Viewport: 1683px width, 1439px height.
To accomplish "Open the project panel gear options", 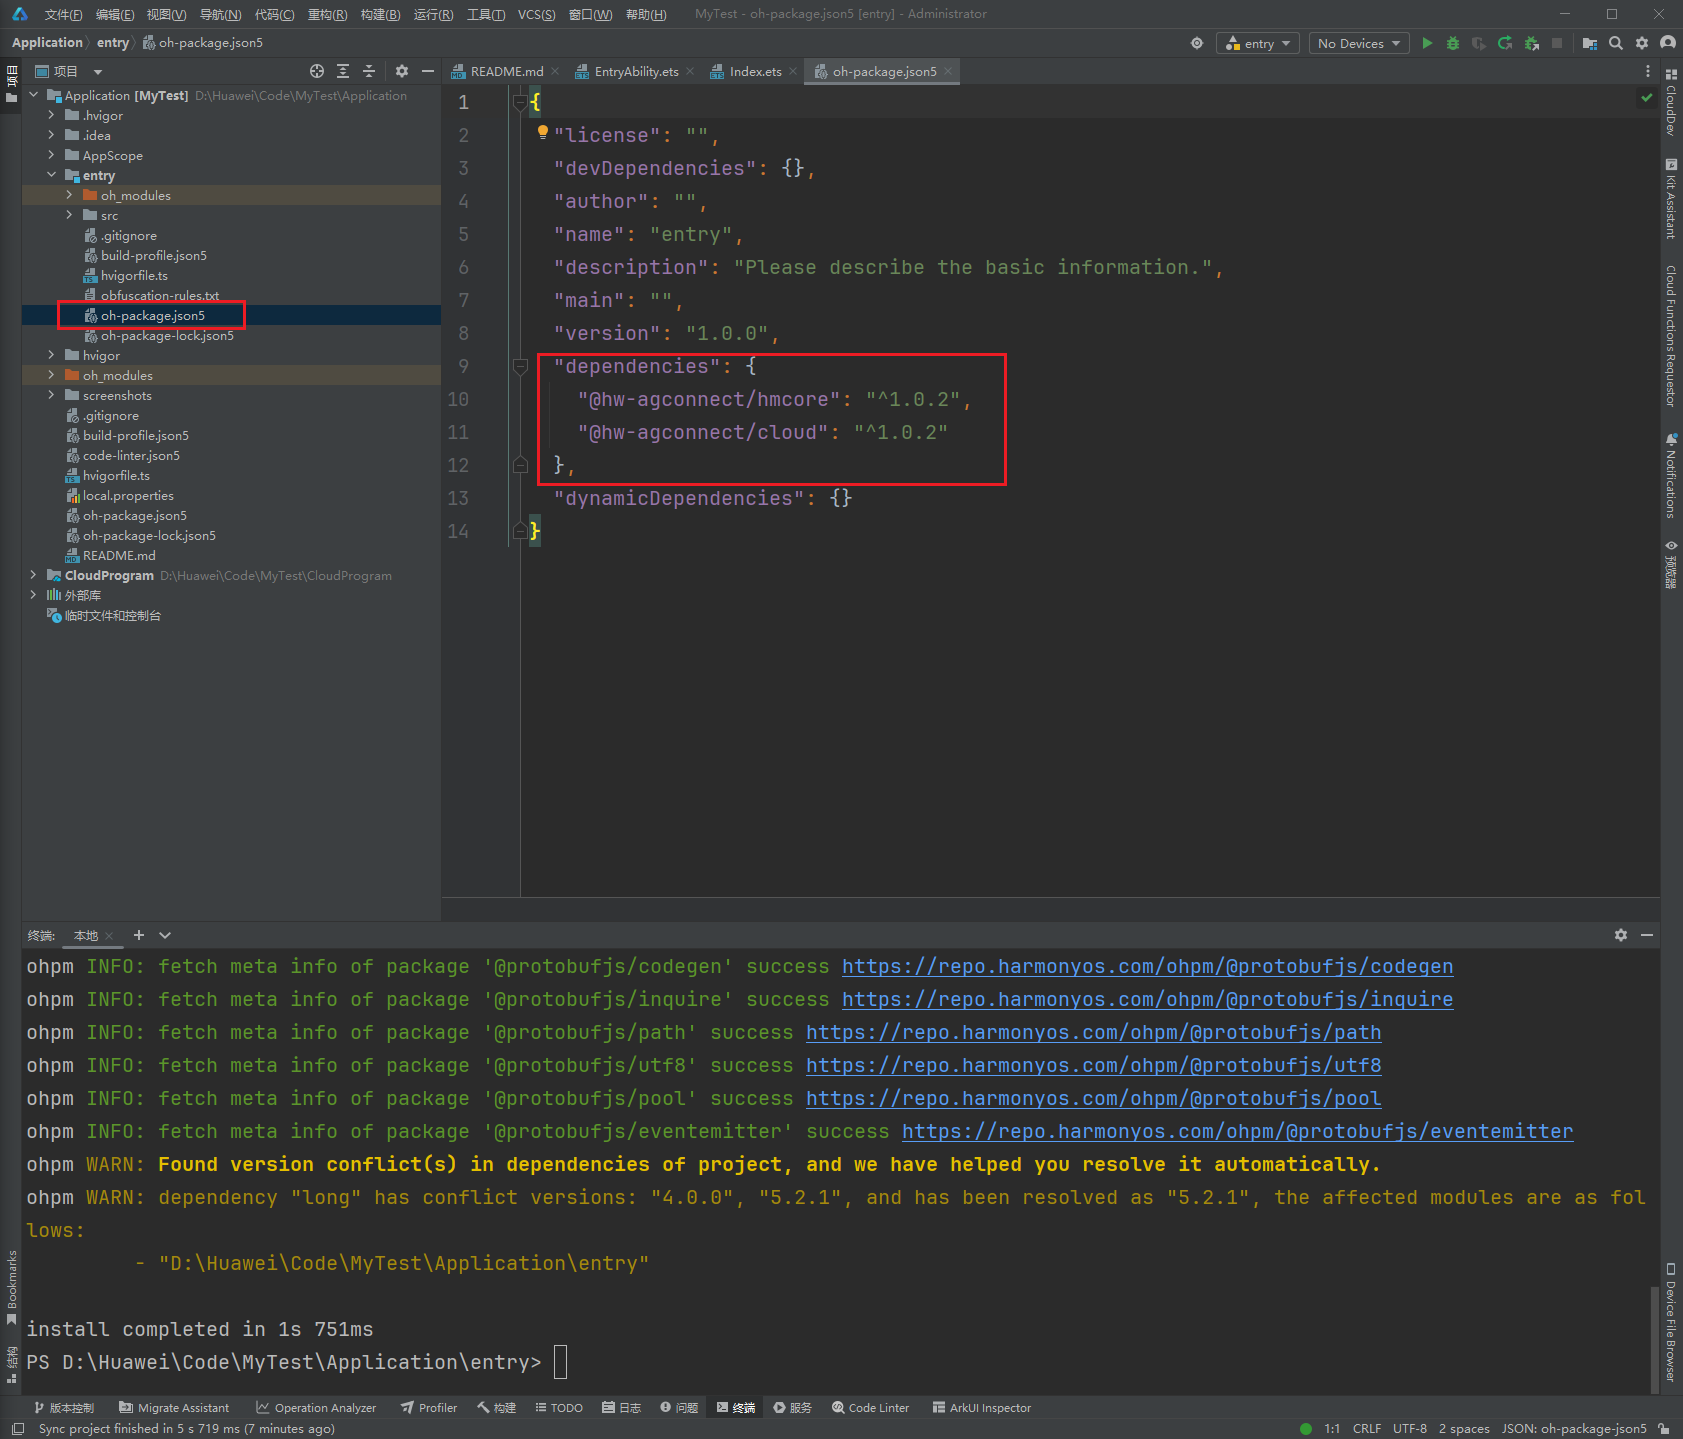I will point(402,71).
